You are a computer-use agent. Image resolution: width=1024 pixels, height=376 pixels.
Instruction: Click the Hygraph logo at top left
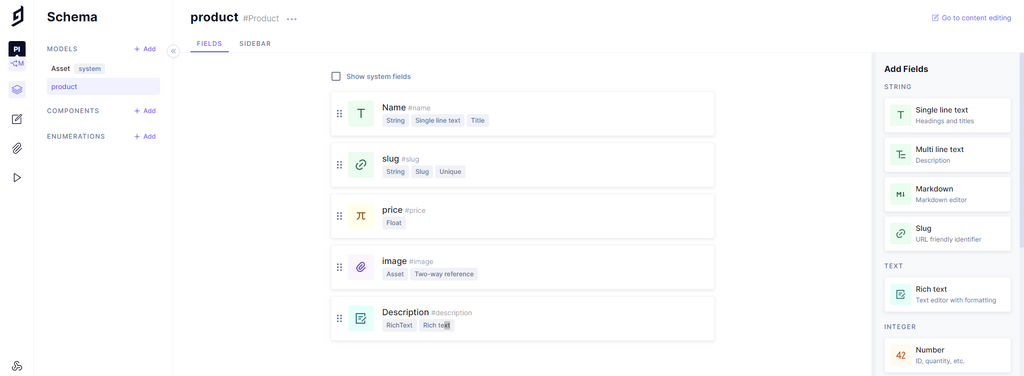(x=18, y=16)
